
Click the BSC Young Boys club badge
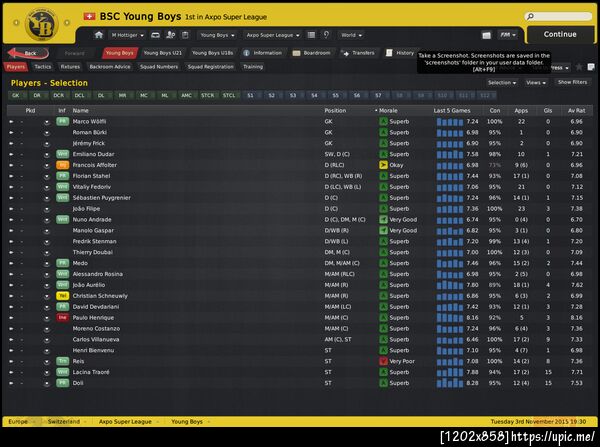click(41, 24)
